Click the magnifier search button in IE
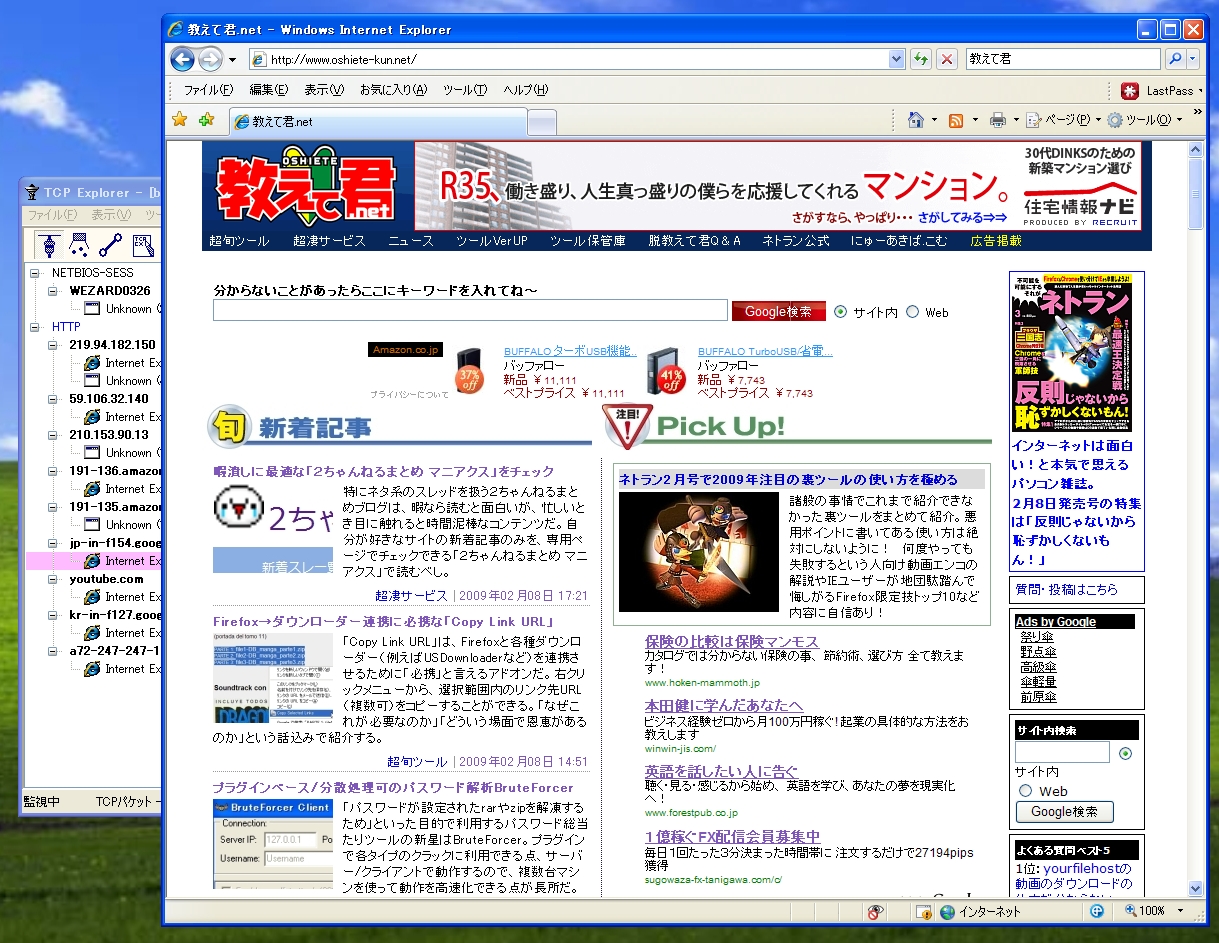Image resolution: width=1219 pixels, height=943 pixels. tap(1176, 59)
